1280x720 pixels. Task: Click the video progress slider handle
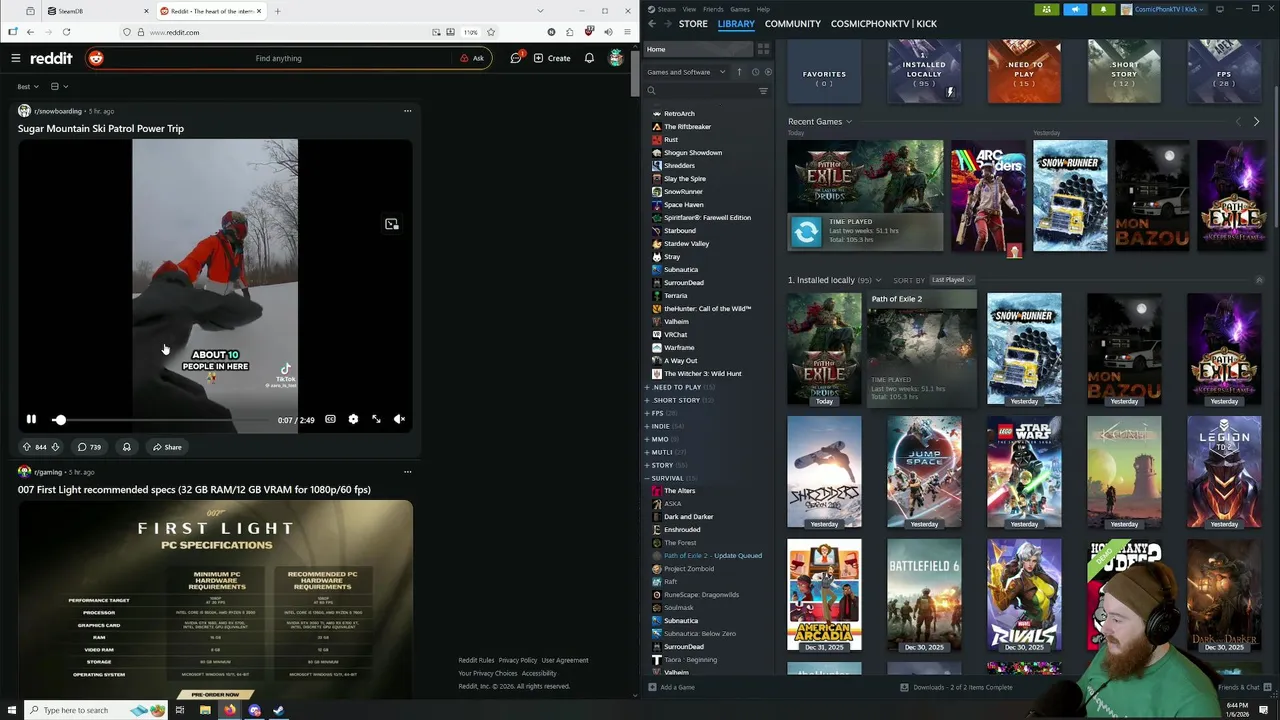pos(60,420)
